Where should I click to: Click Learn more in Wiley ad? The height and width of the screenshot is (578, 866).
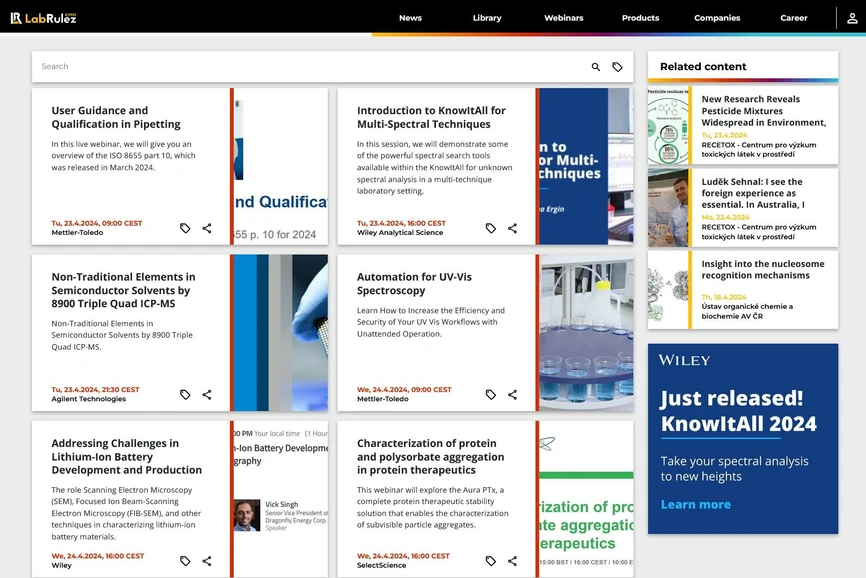(695, 505)
